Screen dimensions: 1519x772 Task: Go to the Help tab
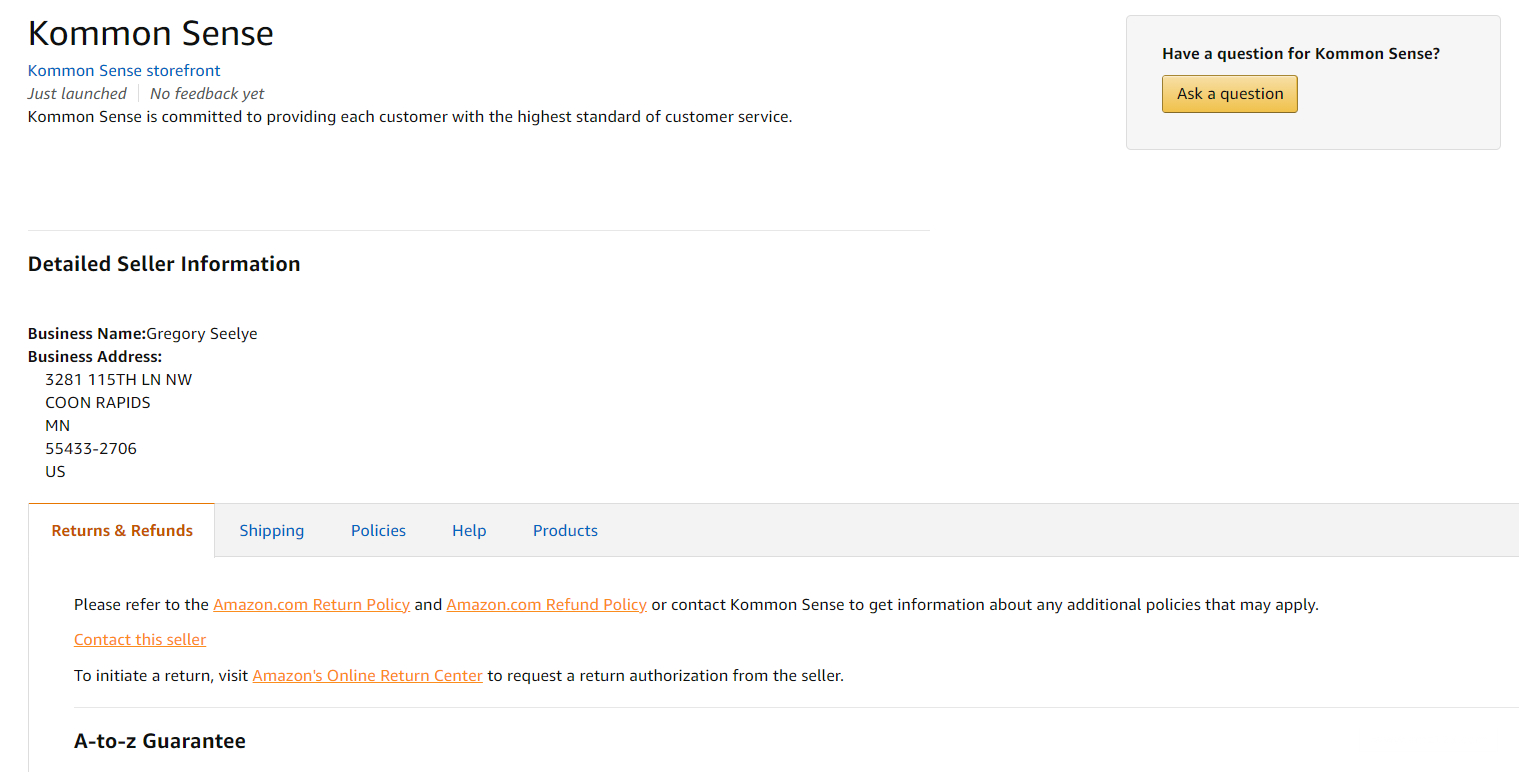coord(469,531)
